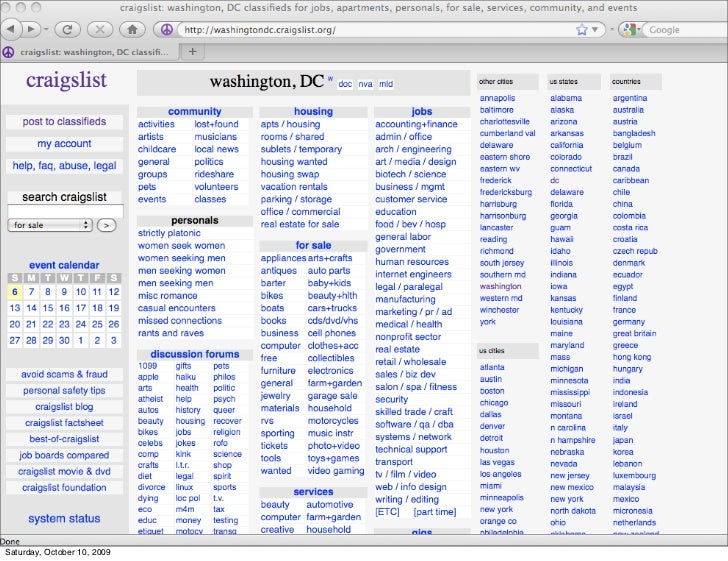Click the craigslist logo

pos(66,80)
